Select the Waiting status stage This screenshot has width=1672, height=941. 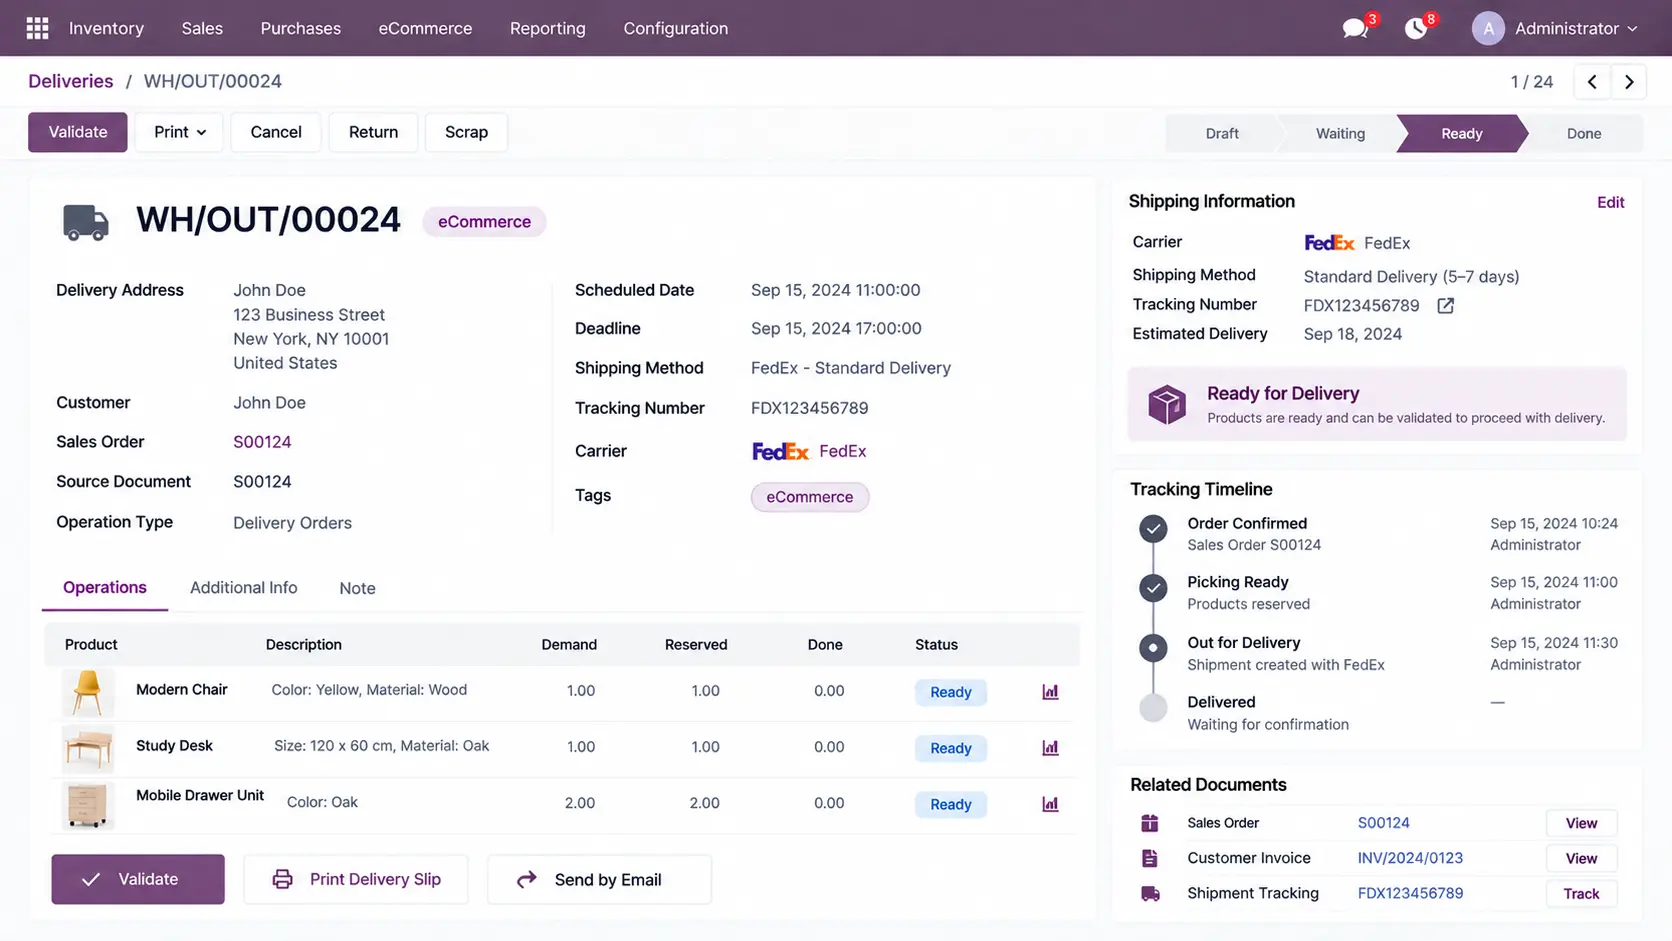click(1340, 134)
